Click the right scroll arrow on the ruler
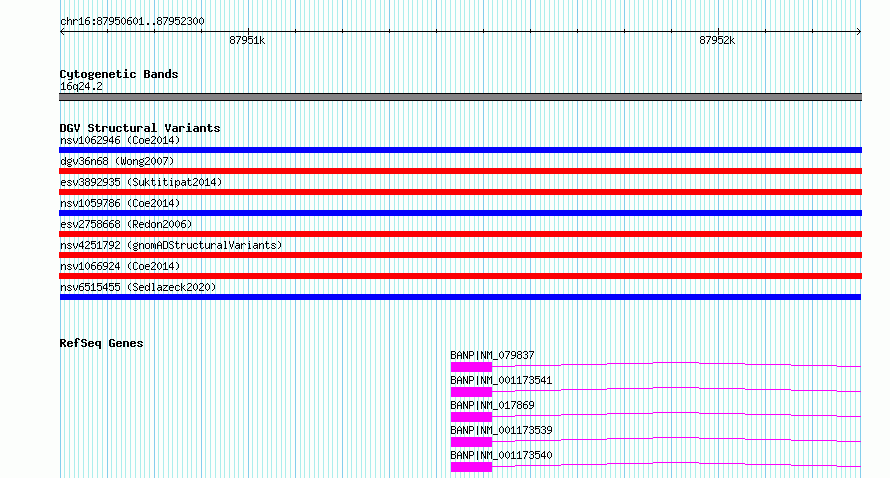Screen dimensions: 890x478 858,32
